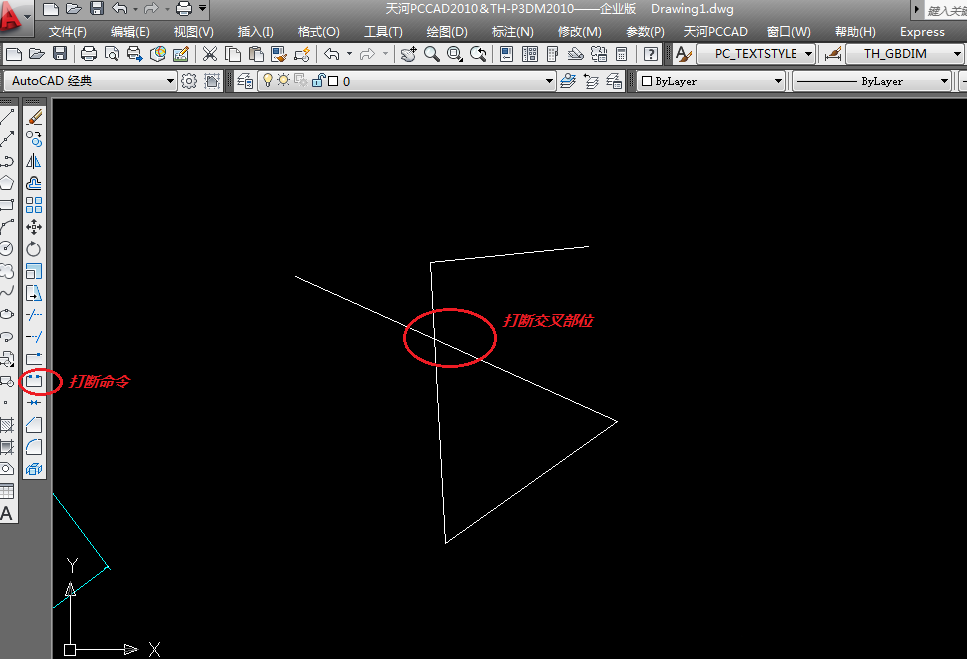Expand the PC_TEXTSTYLE text style dropdown
Viewport: 967px width, 659px height.
756,54
